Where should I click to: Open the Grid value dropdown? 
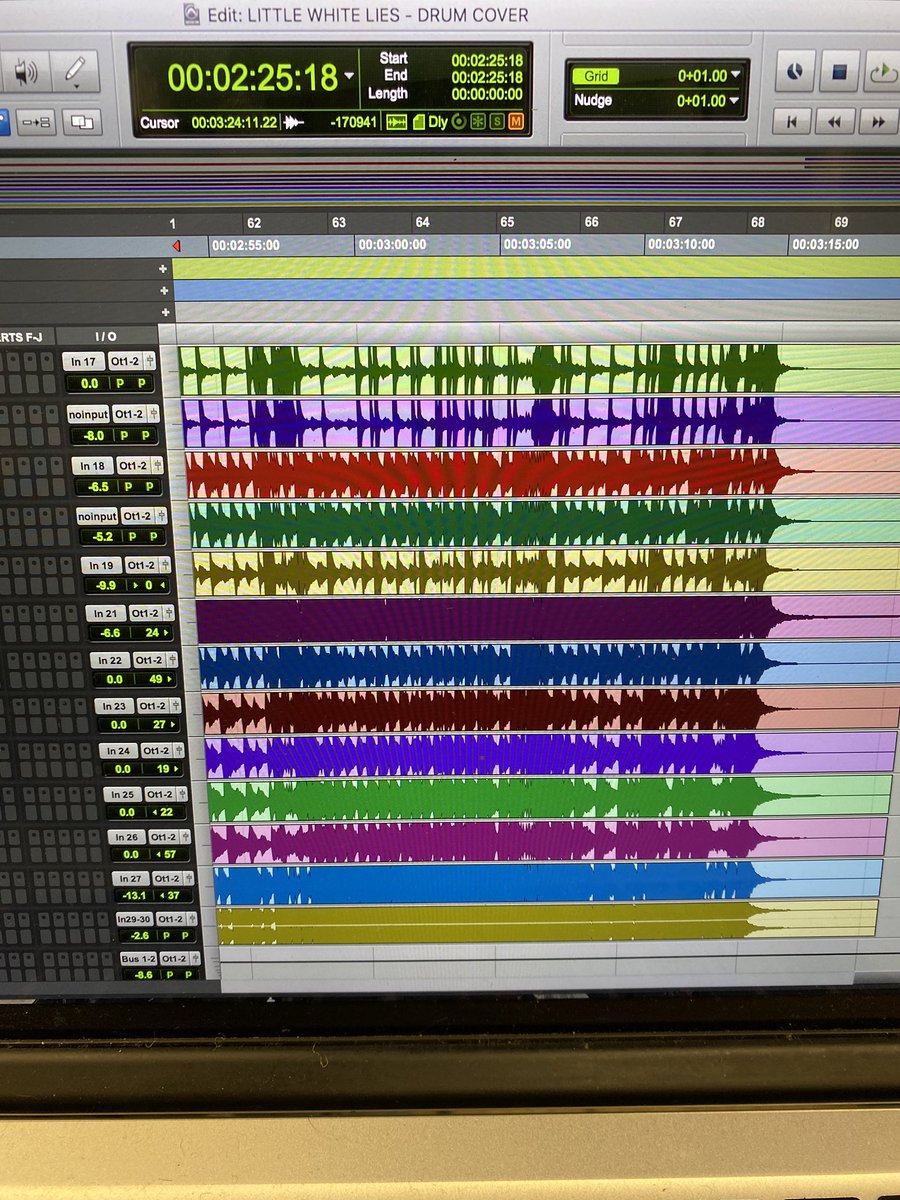[735, 76]
